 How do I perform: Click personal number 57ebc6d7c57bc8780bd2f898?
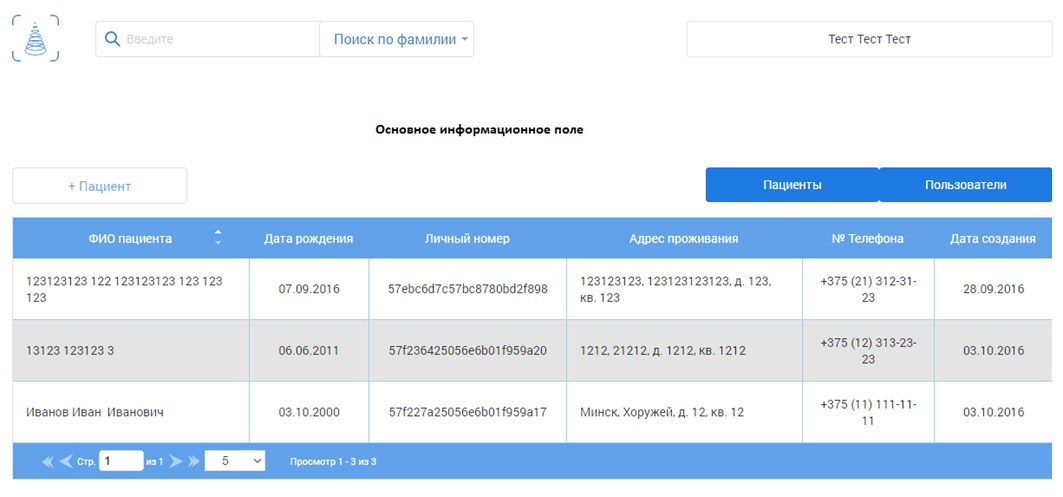(x=467, y=289)
